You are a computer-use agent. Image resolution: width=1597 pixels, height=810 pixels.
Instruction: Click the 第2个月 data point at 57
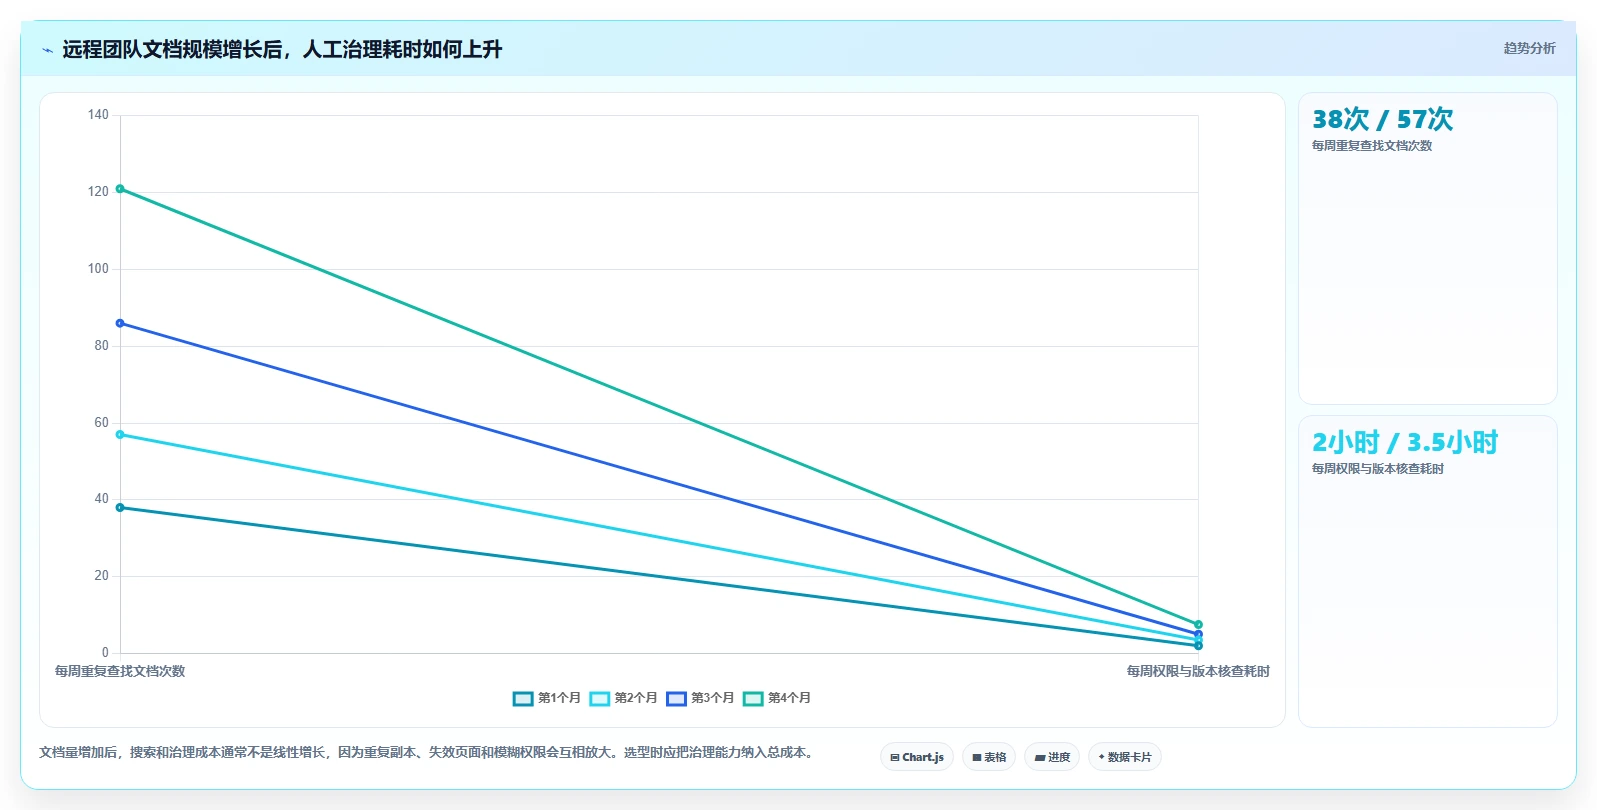coord(120,435)
